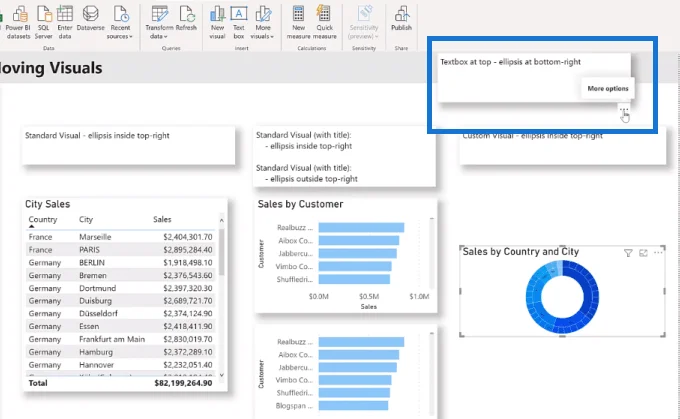
Task: Click the City Sales table scrollbar thumb
Action: point(222,252)
